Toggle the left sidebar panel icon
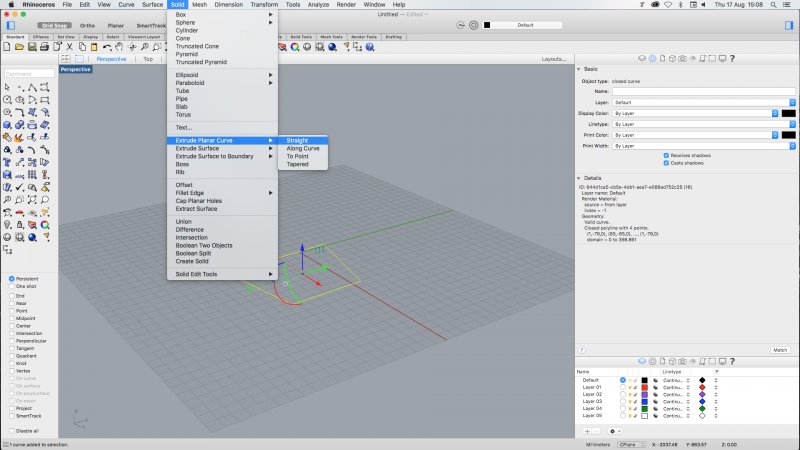Image resolution: width=800 pixels, height=450 pixels. [x=11, y=25]
